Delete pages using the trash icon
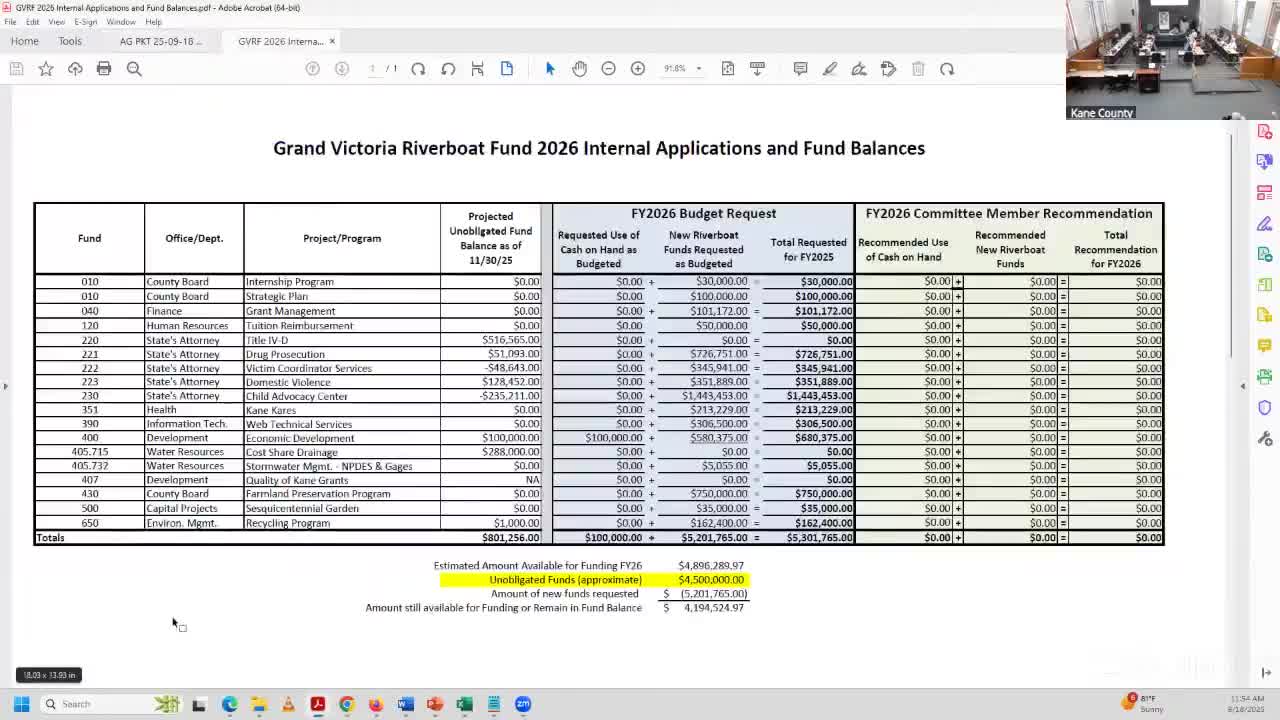 coord(918,68)
